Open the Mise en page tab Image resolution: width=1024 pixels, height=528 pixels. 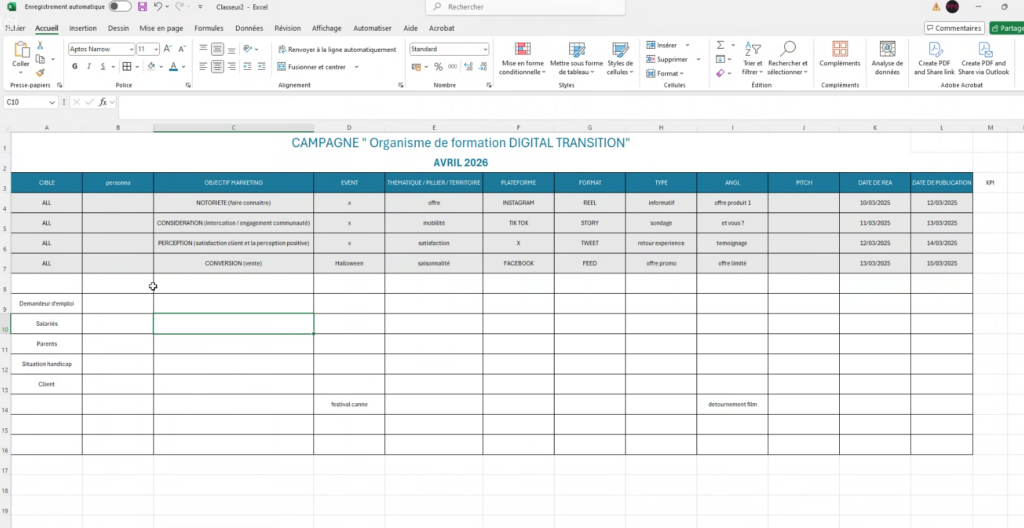pos(161,28)
